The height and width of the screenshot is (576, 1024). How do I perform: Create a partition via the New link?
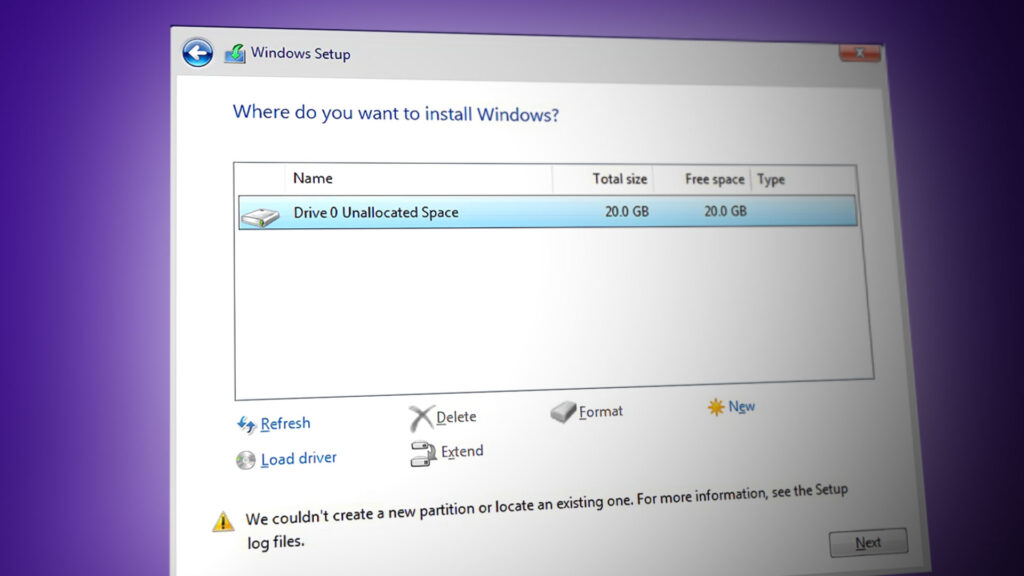tap(741, 406)
